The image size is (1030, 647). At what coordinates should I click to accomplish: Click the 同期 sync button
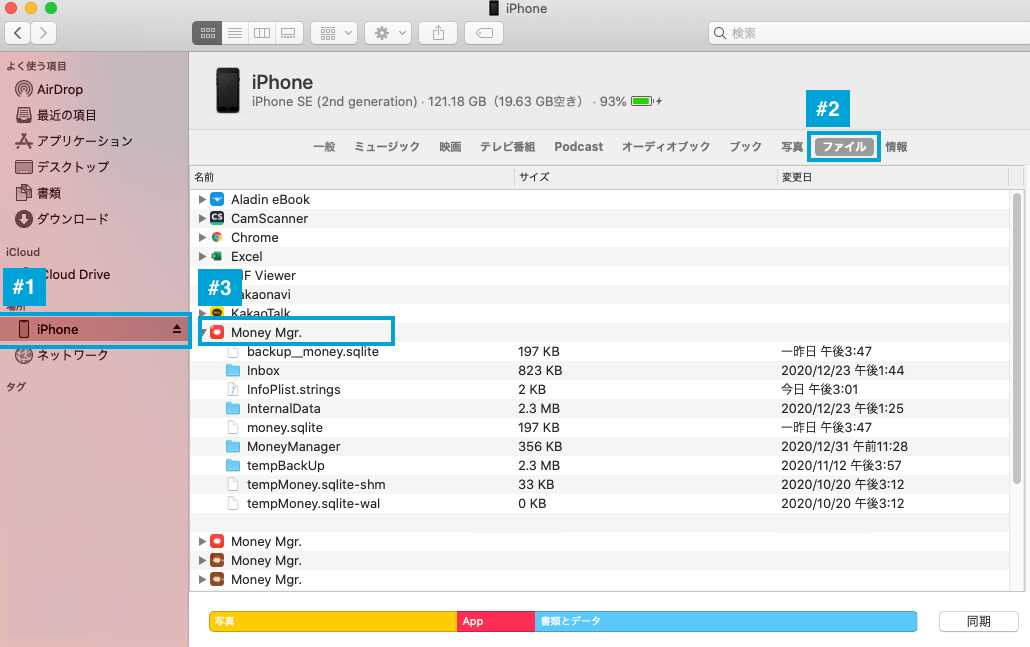(978, 621)
